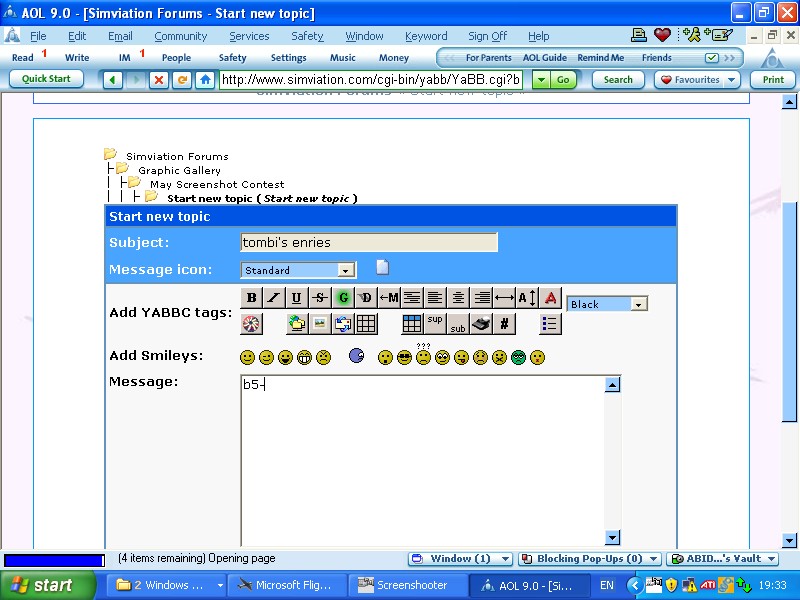Image resolution: width=800 pixels, height=600 pixels.
Task: Click the blue-header table button
Action: click(x=412, y=324)
